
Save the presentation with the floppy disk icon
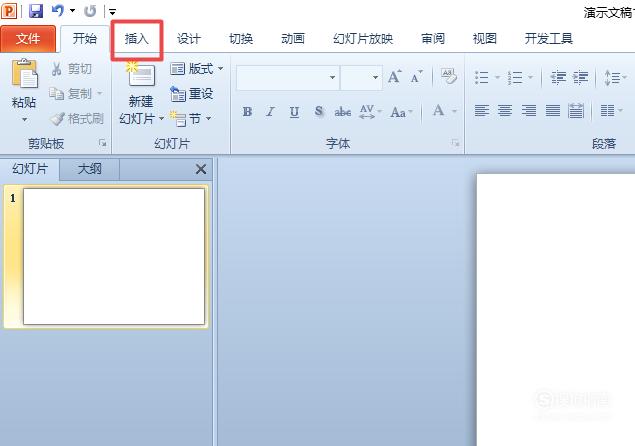point(36,11)
